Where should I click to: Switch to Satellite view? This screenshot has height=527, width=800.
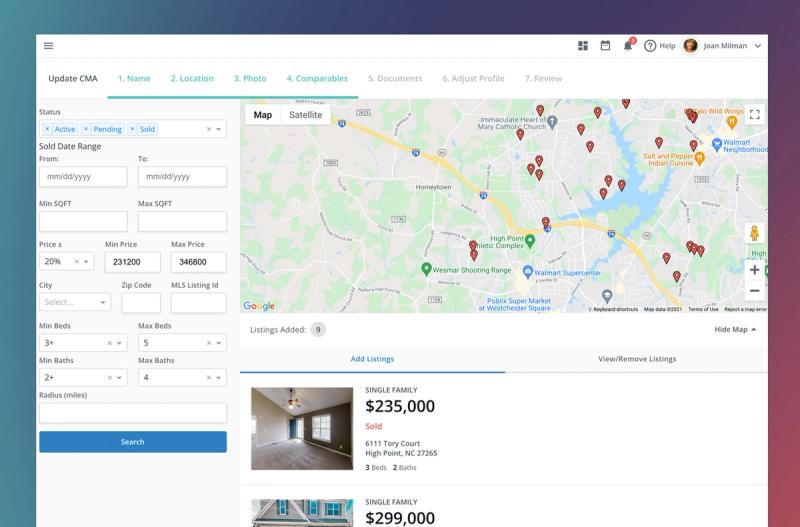(x=306, y=115)
